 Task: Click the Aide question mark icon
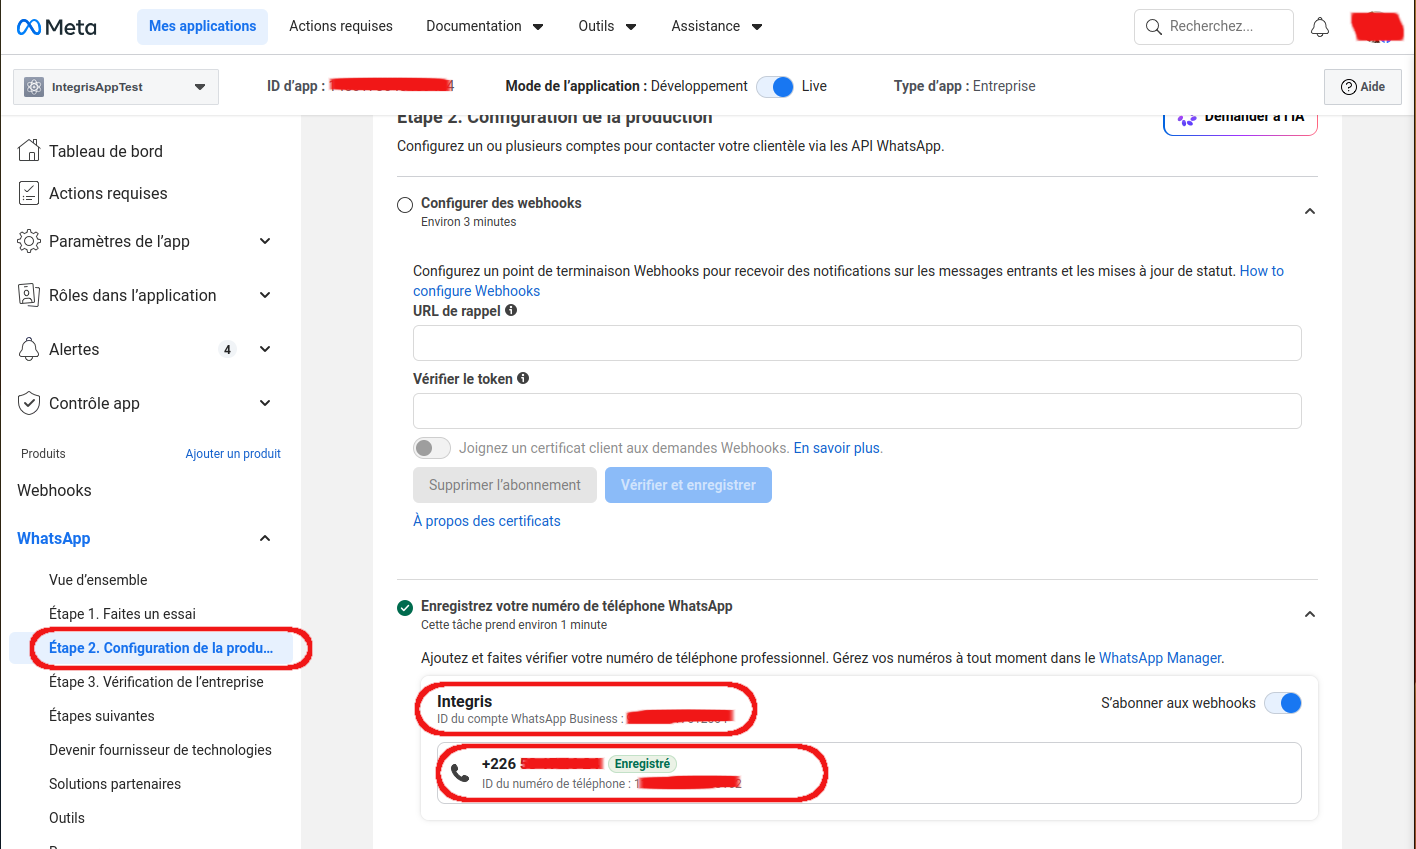[x=1348, y=87]
